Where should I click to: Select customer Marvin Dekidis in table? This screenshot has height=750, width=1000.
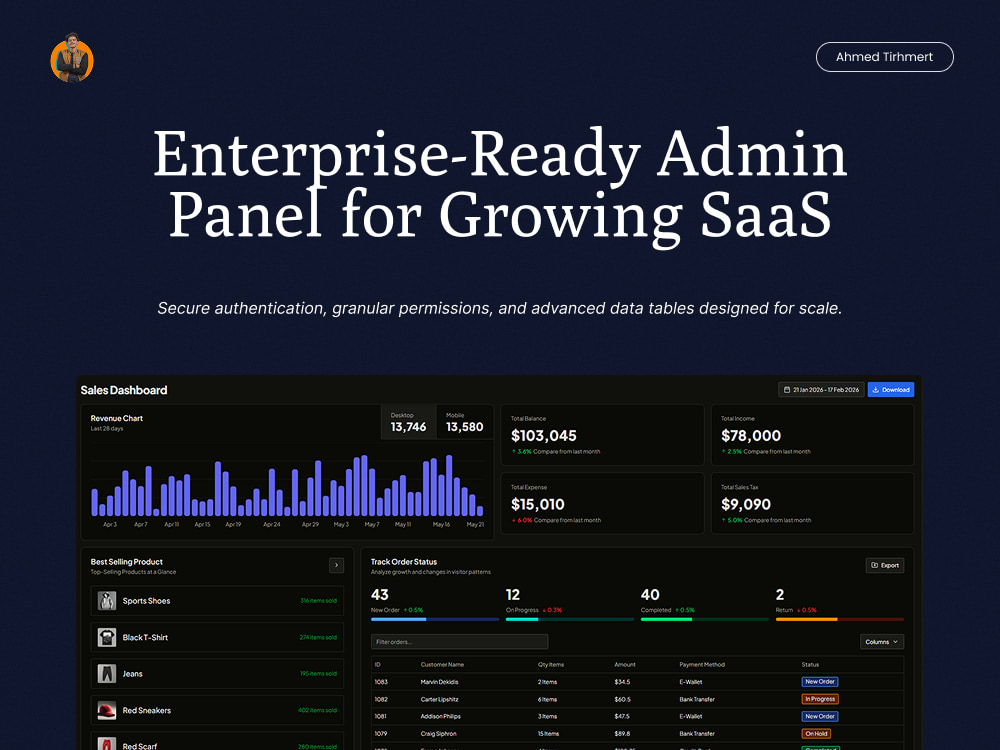(439, 682)
